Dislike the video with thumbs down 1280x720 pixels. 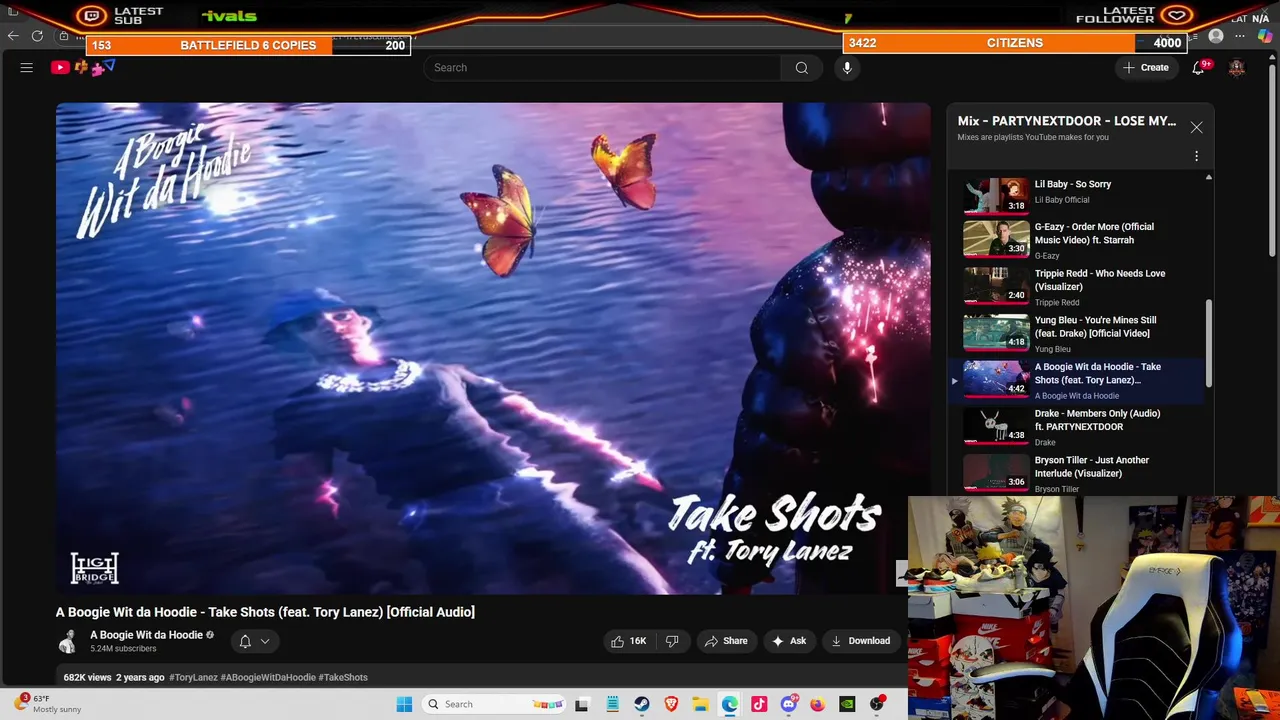672,641
